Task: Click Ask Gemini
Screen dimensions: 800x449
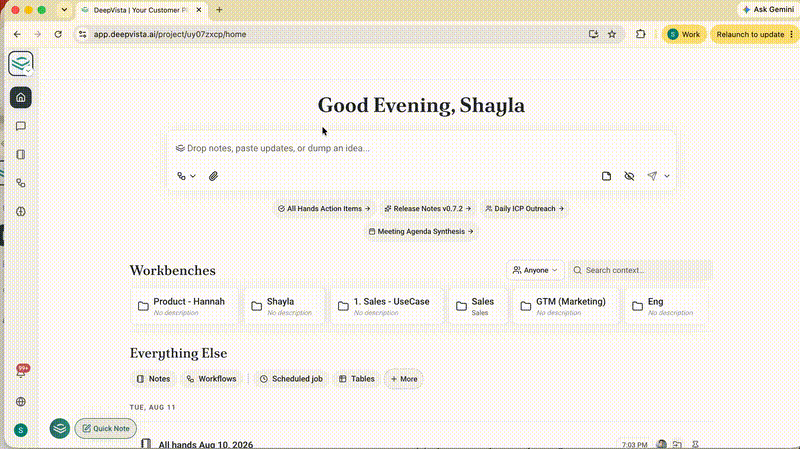Action: point(768,10)
